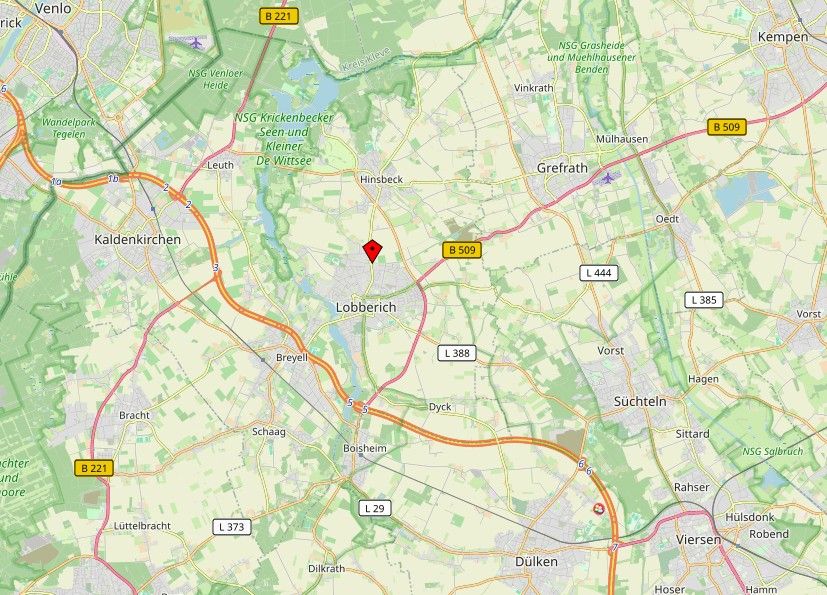
Task: Click the red circular icon near Dülken
Action: (599, 508)
